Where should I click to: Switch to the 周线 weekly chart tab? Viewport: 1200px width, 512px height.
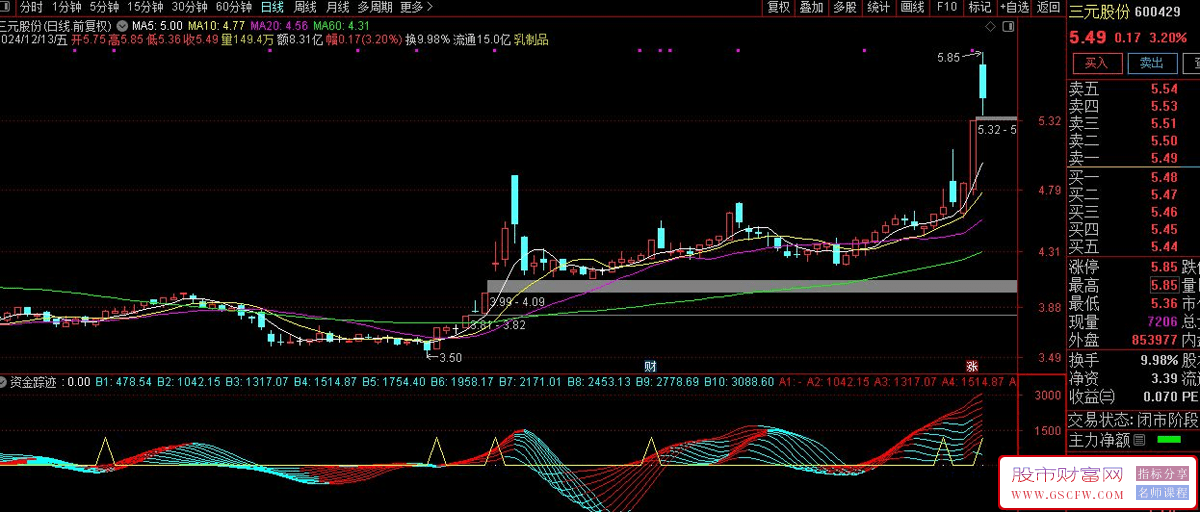coord(305,7)
